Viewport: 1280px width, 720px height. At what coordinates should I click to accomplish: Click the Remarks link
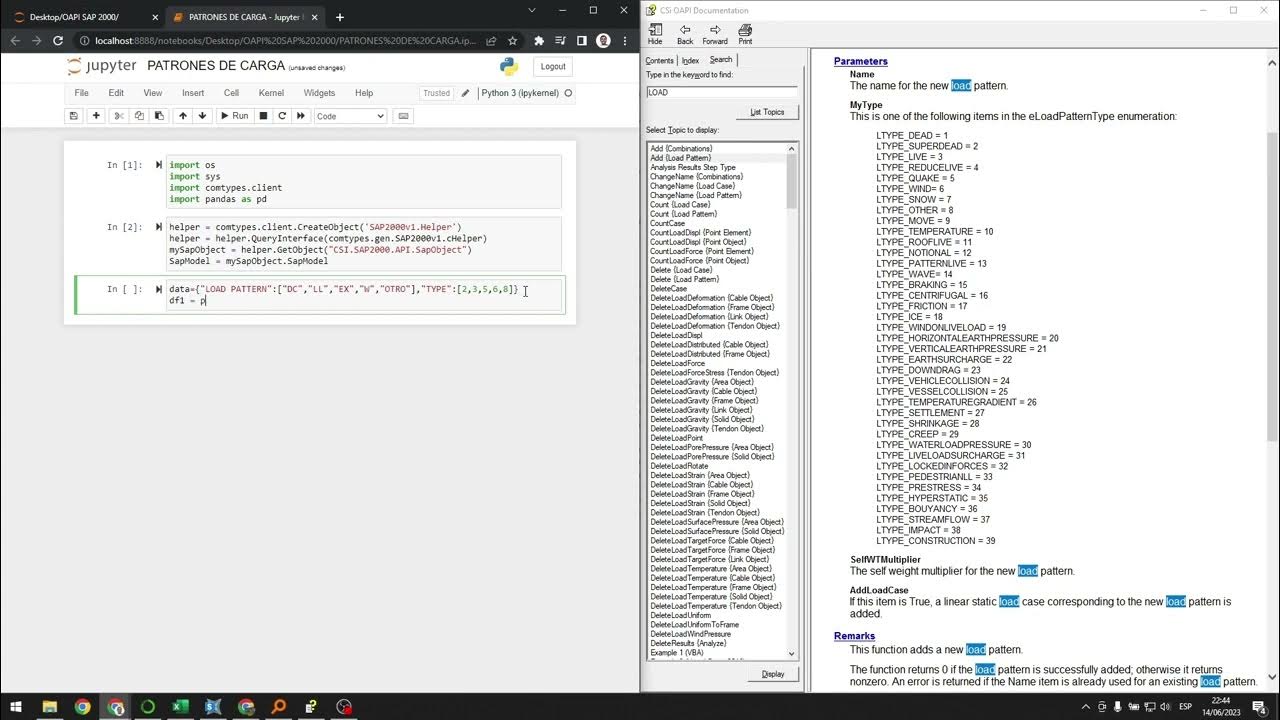855,636
